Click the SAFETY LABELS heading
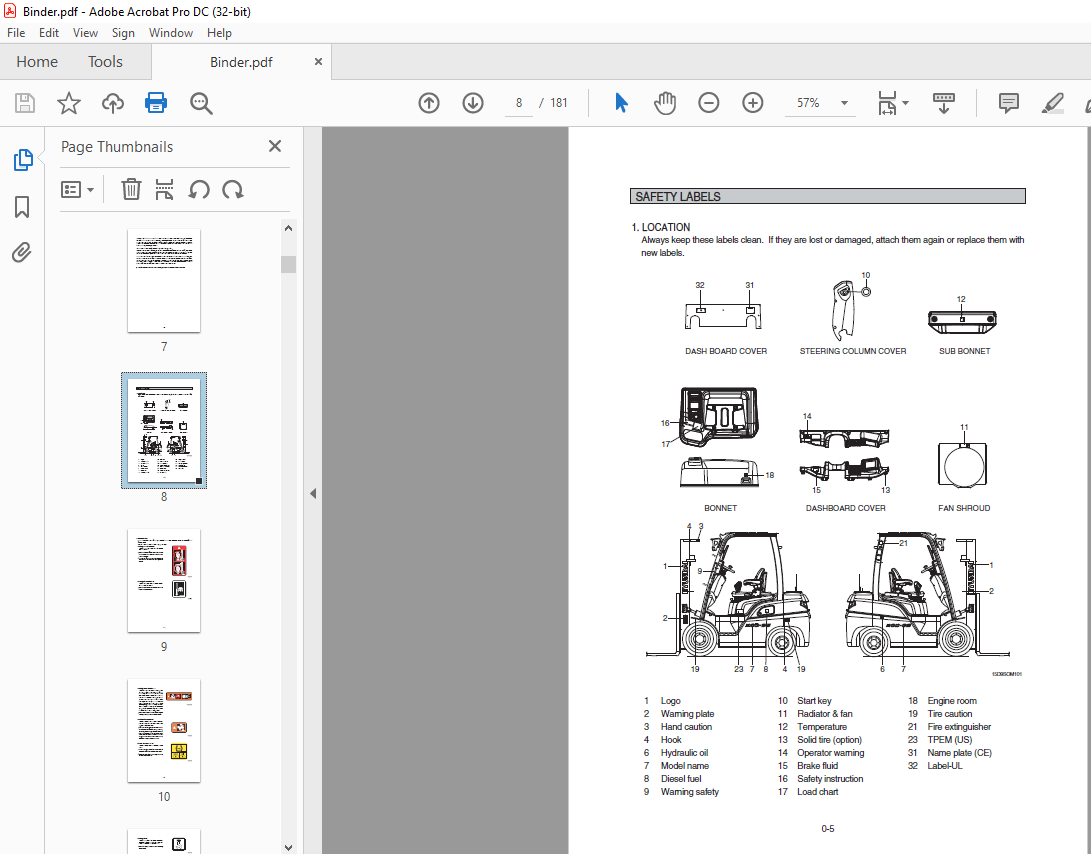1091x854 pixels. click(x=678, y=197)
